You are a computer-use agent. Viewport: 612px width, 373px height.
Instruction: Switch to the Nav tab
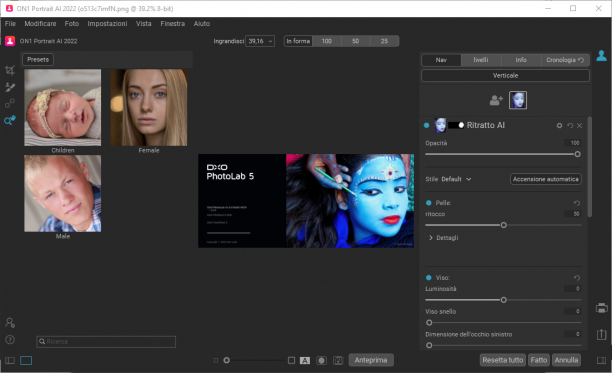[441, 60]
